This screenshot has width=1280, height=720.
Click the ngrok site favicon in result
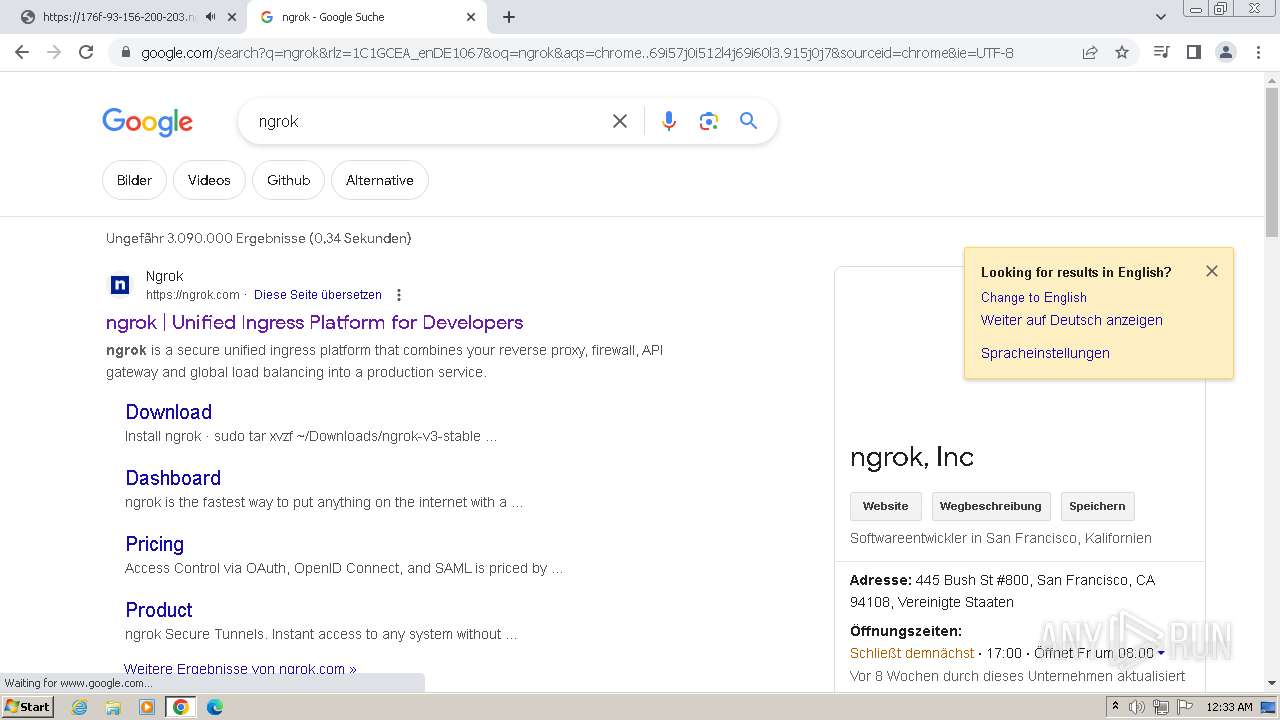pos(120,285)
